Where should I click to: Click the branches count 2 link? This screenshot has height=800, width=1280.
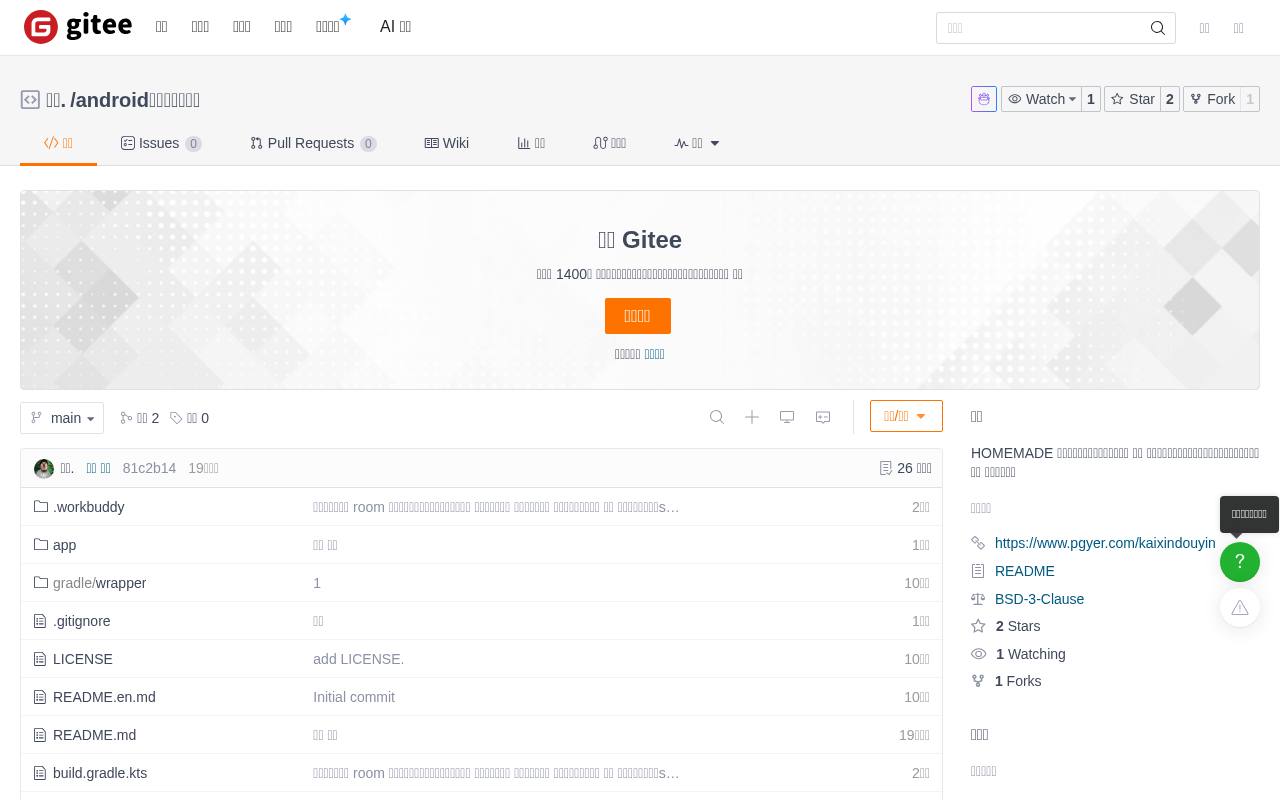click(140, 418)
